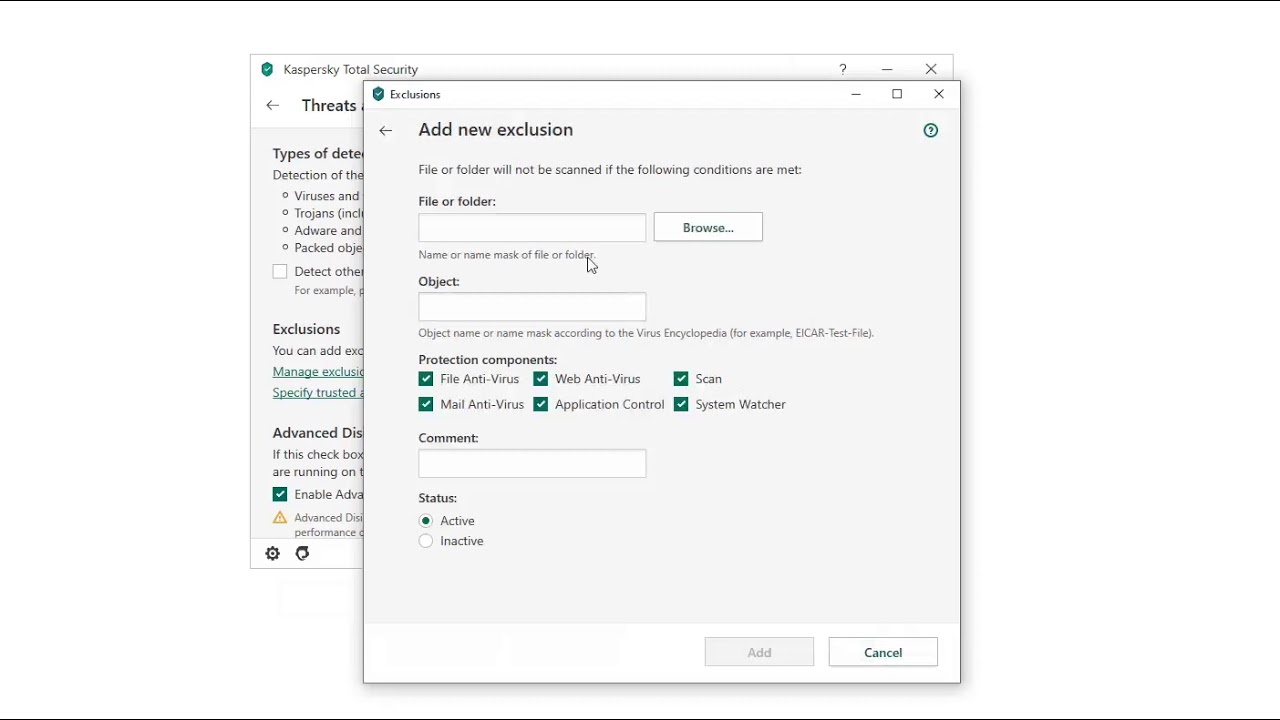Click the Add new exclusion heading
This screenshot has width=1280, height=720.
(x=496, y=130)
